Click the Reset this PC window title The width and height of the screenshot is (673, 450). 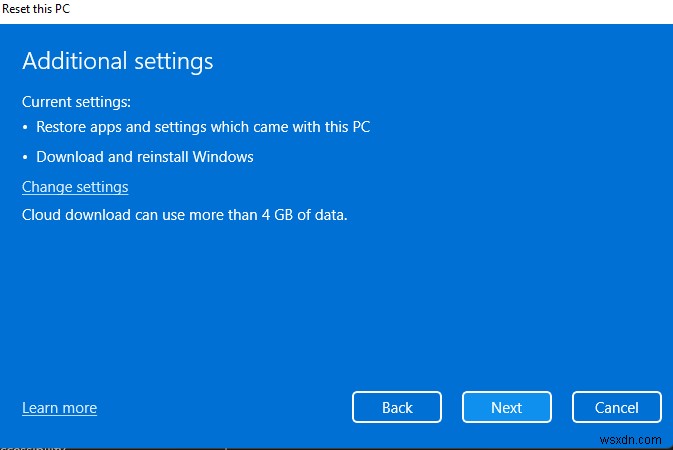[x=37, y=8]
